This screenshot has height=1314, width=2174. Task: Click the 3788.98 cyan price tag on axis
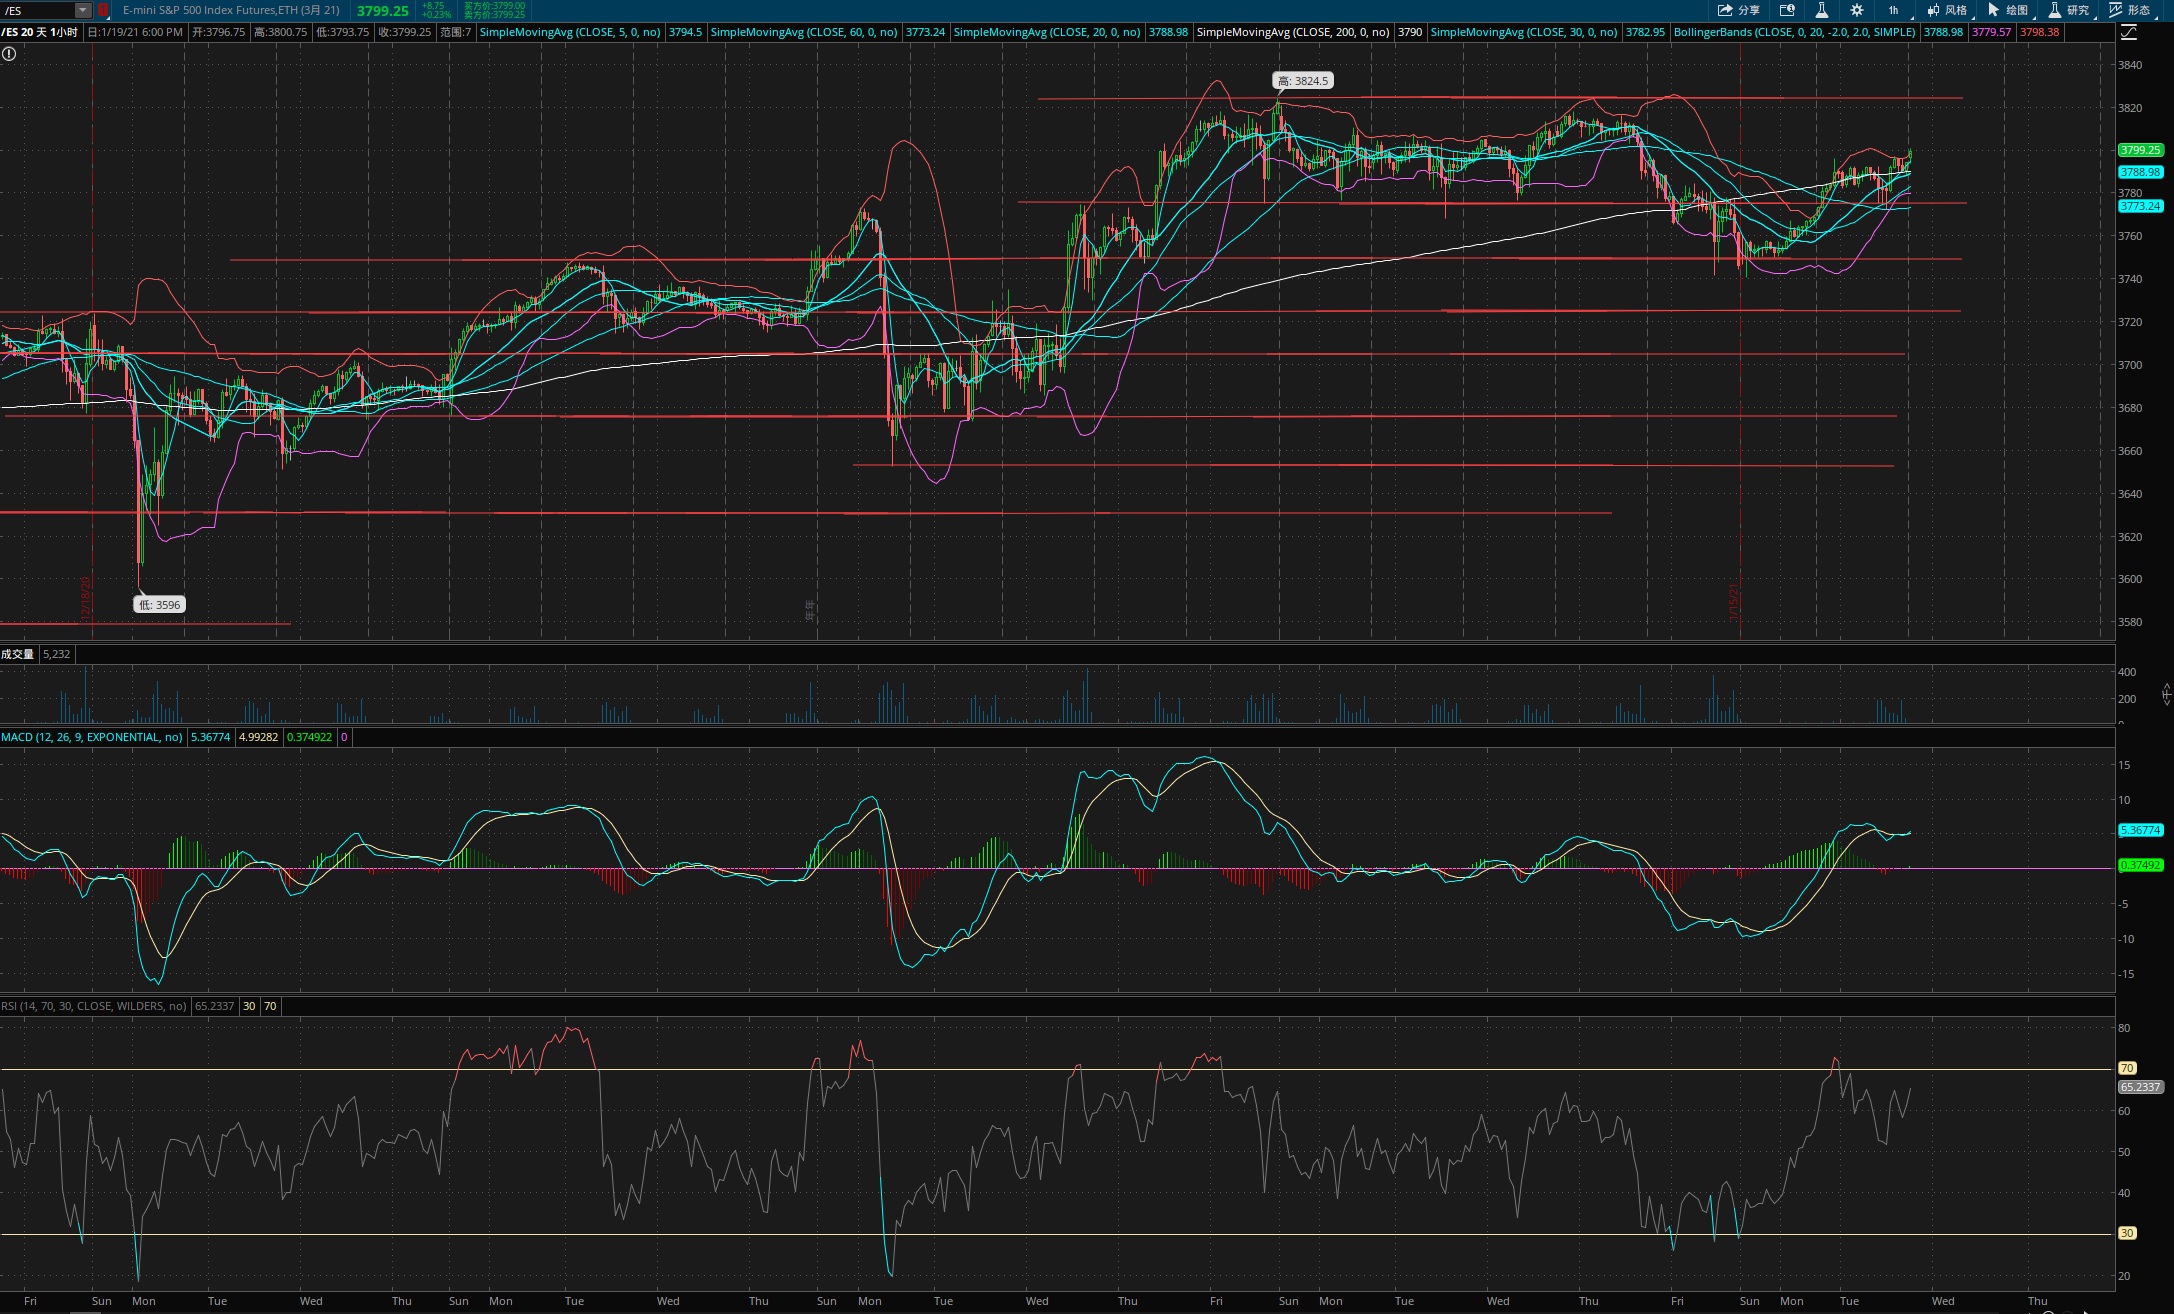(x=2140, y=172)
